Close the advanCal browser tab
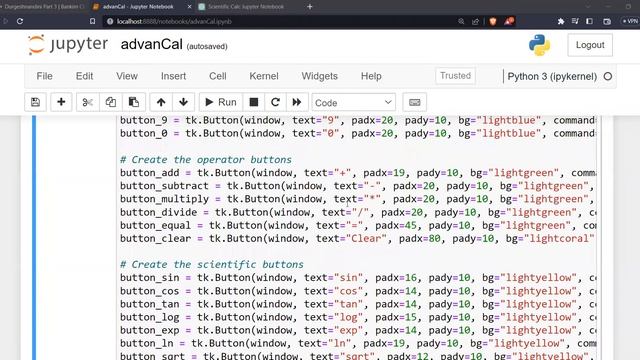The width and height of the screenshot is (640, 360). coord(189,7)
